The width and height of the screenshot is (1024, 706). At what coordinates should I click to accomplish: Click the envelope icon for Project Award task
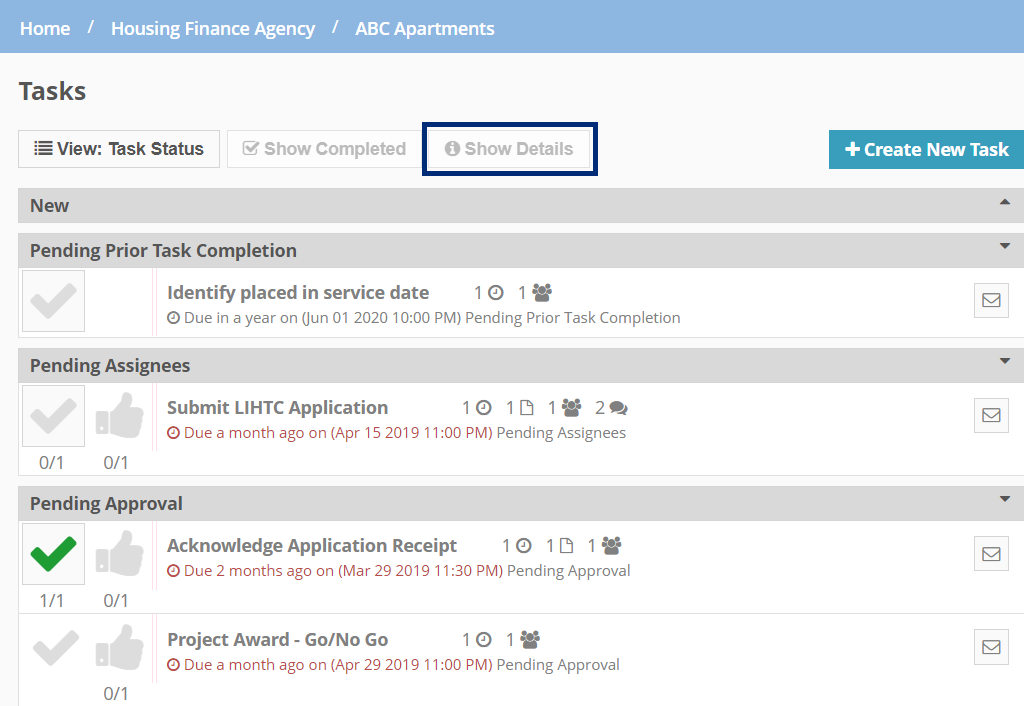pyautogui.click(x=991, y=647)
